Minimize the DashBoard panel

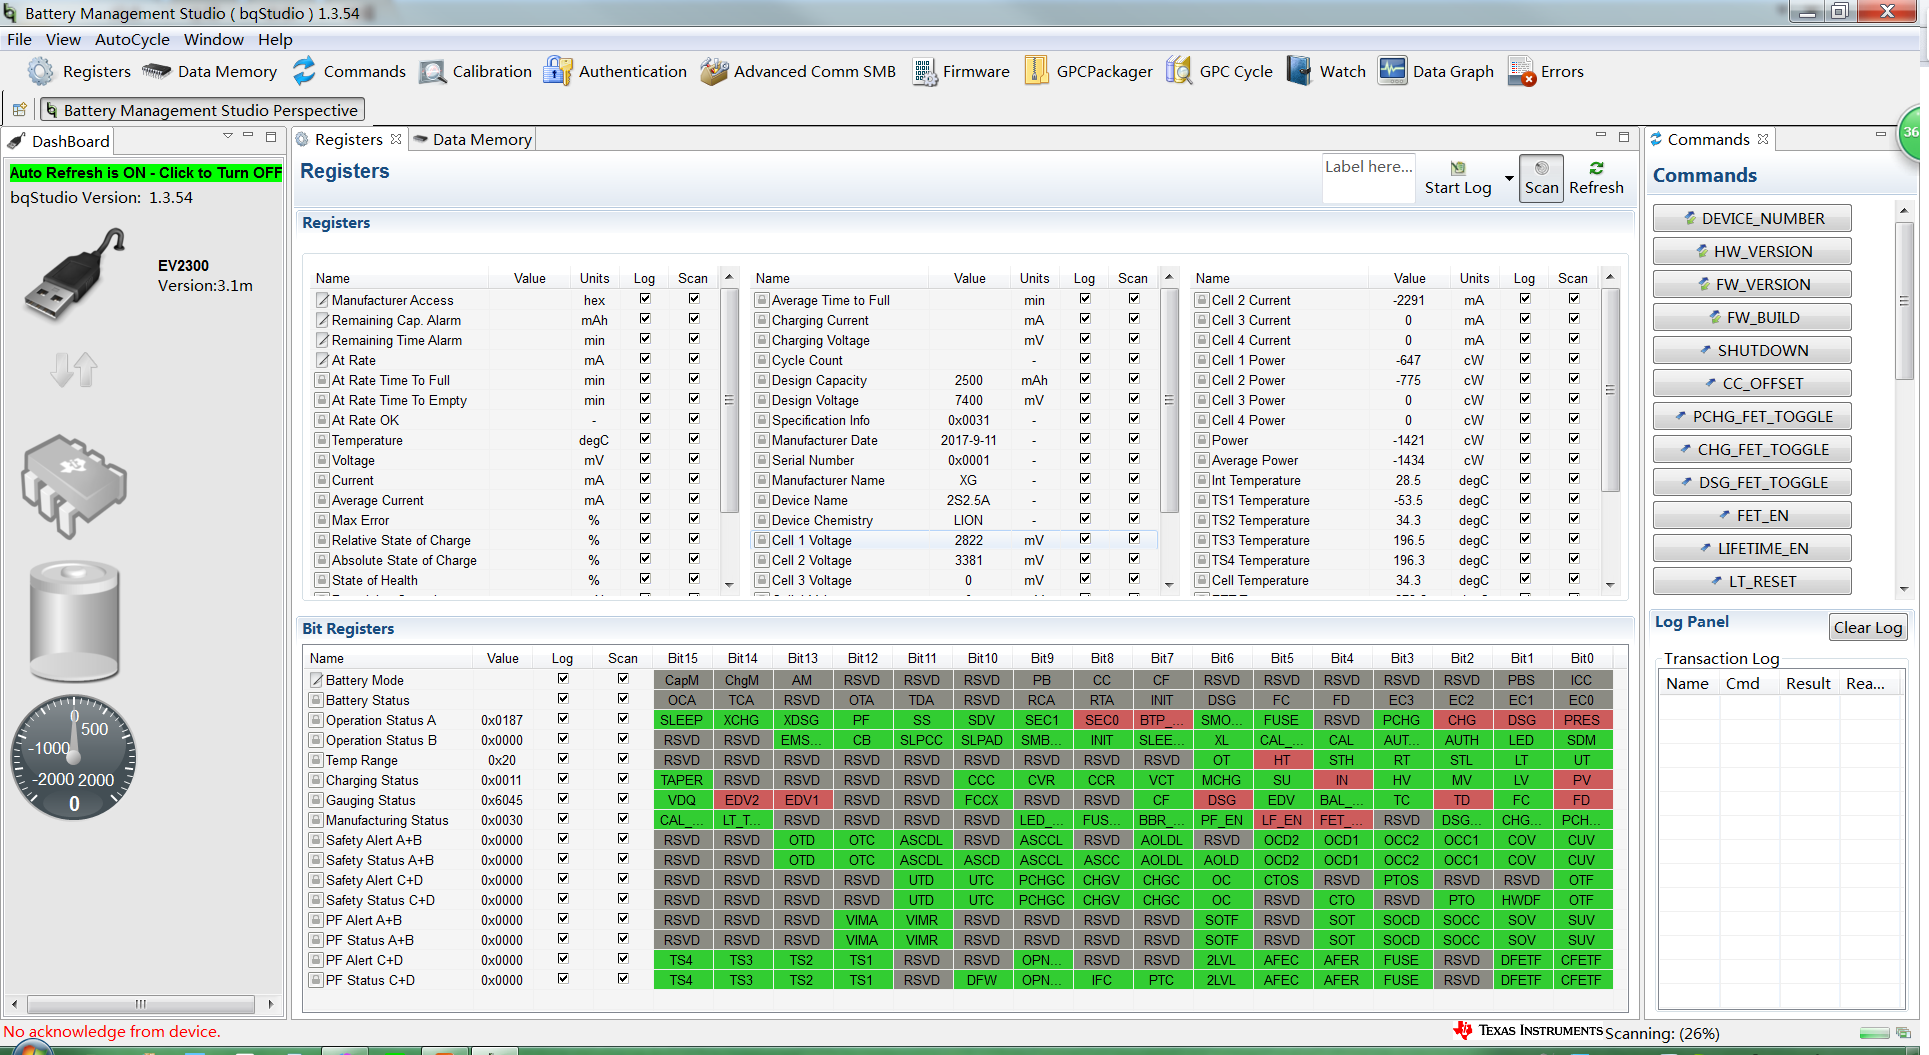coord(248,136)
